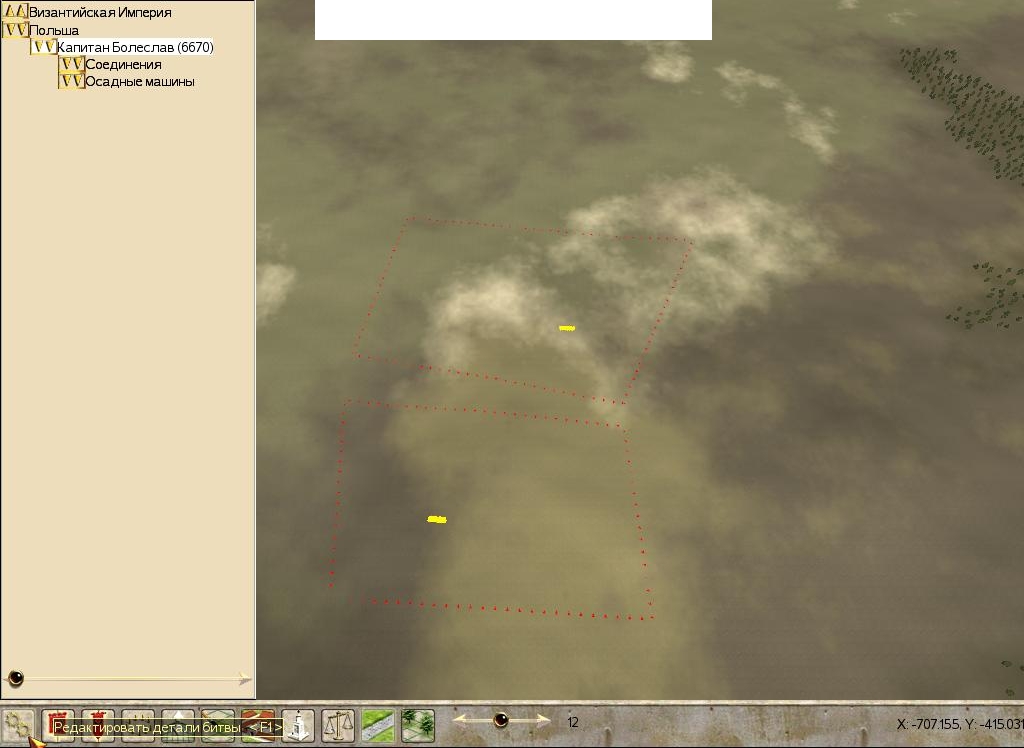The width and height of the screenshot is (1024, 748).
Task: Select the green road terrain tile icon
Action: [378, 724]
